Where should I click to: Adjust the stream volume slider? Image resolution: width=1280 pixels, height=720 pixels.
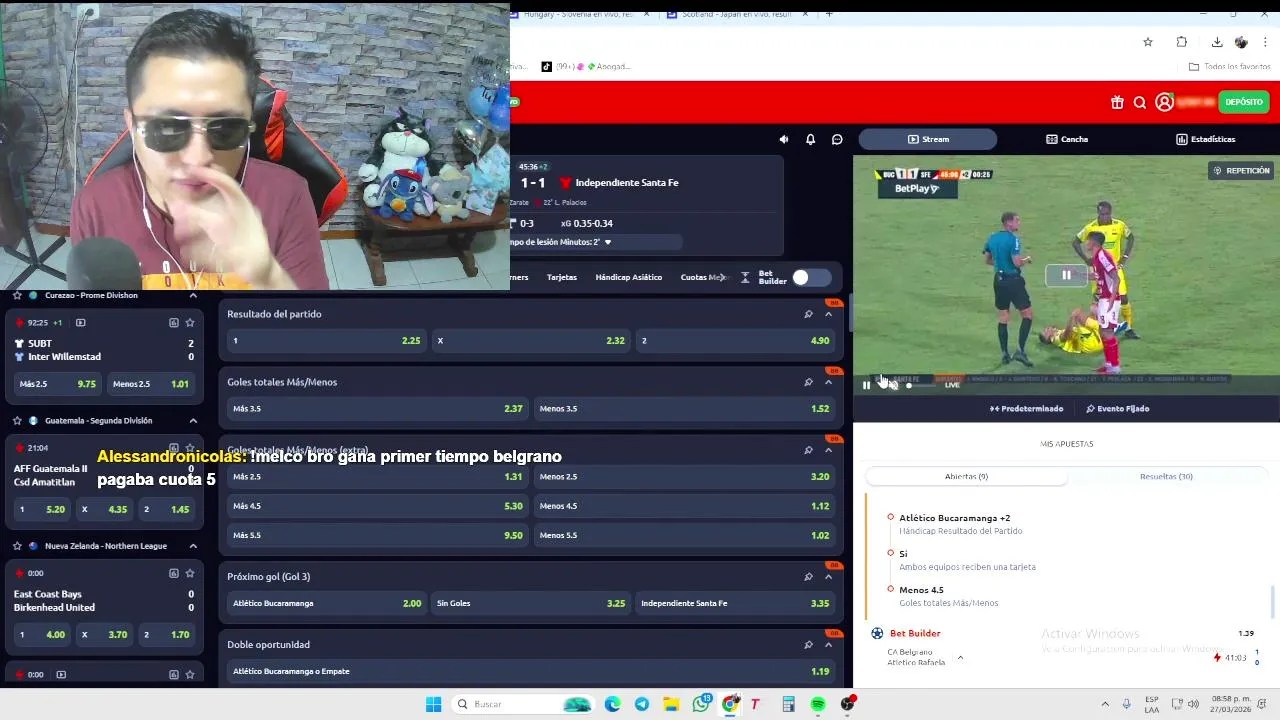(x=922, y=385)
